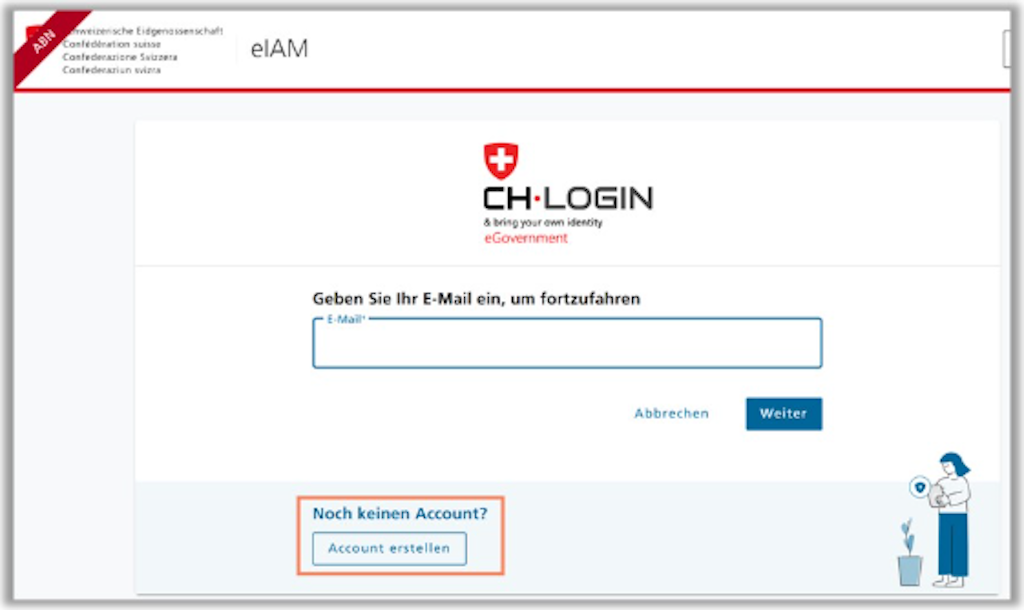
Task: Click the woman illustration in the footer
Action: tap(952, 520)
